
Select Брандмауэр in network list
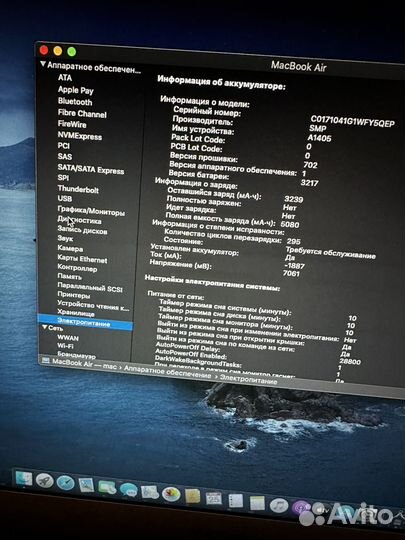coord(76,355)
